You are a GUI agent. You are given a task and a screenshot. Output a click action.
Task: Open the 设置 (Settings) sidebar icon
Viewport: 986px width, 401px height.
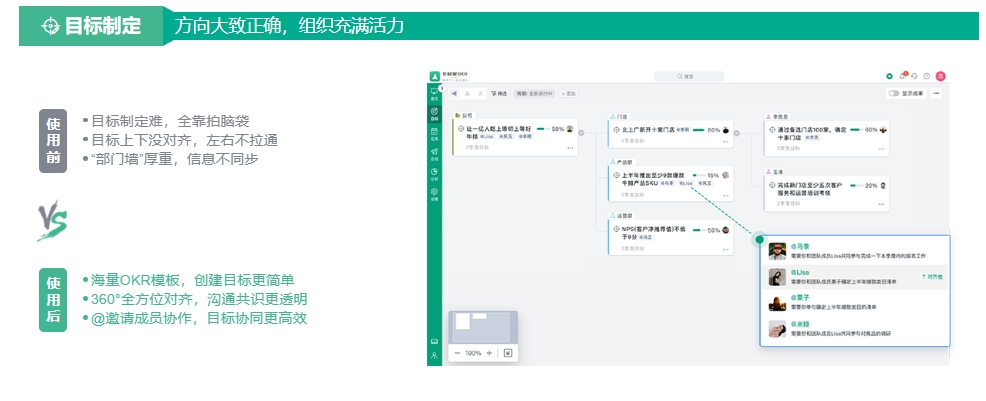pyautogui.click(x=434, y=193)
